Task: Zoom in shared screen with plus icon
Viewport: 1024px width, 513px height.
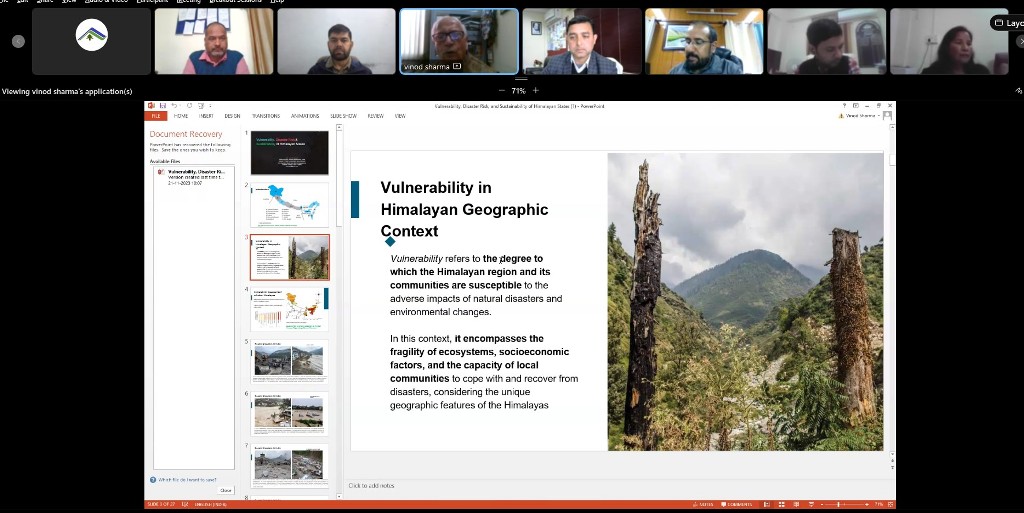Action: 535,90
